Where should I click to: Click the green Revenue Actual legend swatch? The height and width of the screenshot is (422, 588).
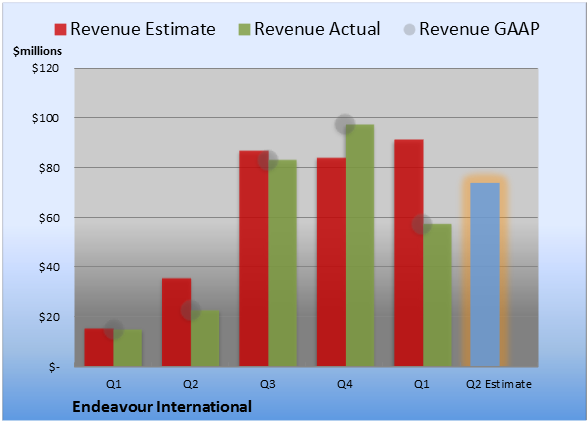(244, 29)
